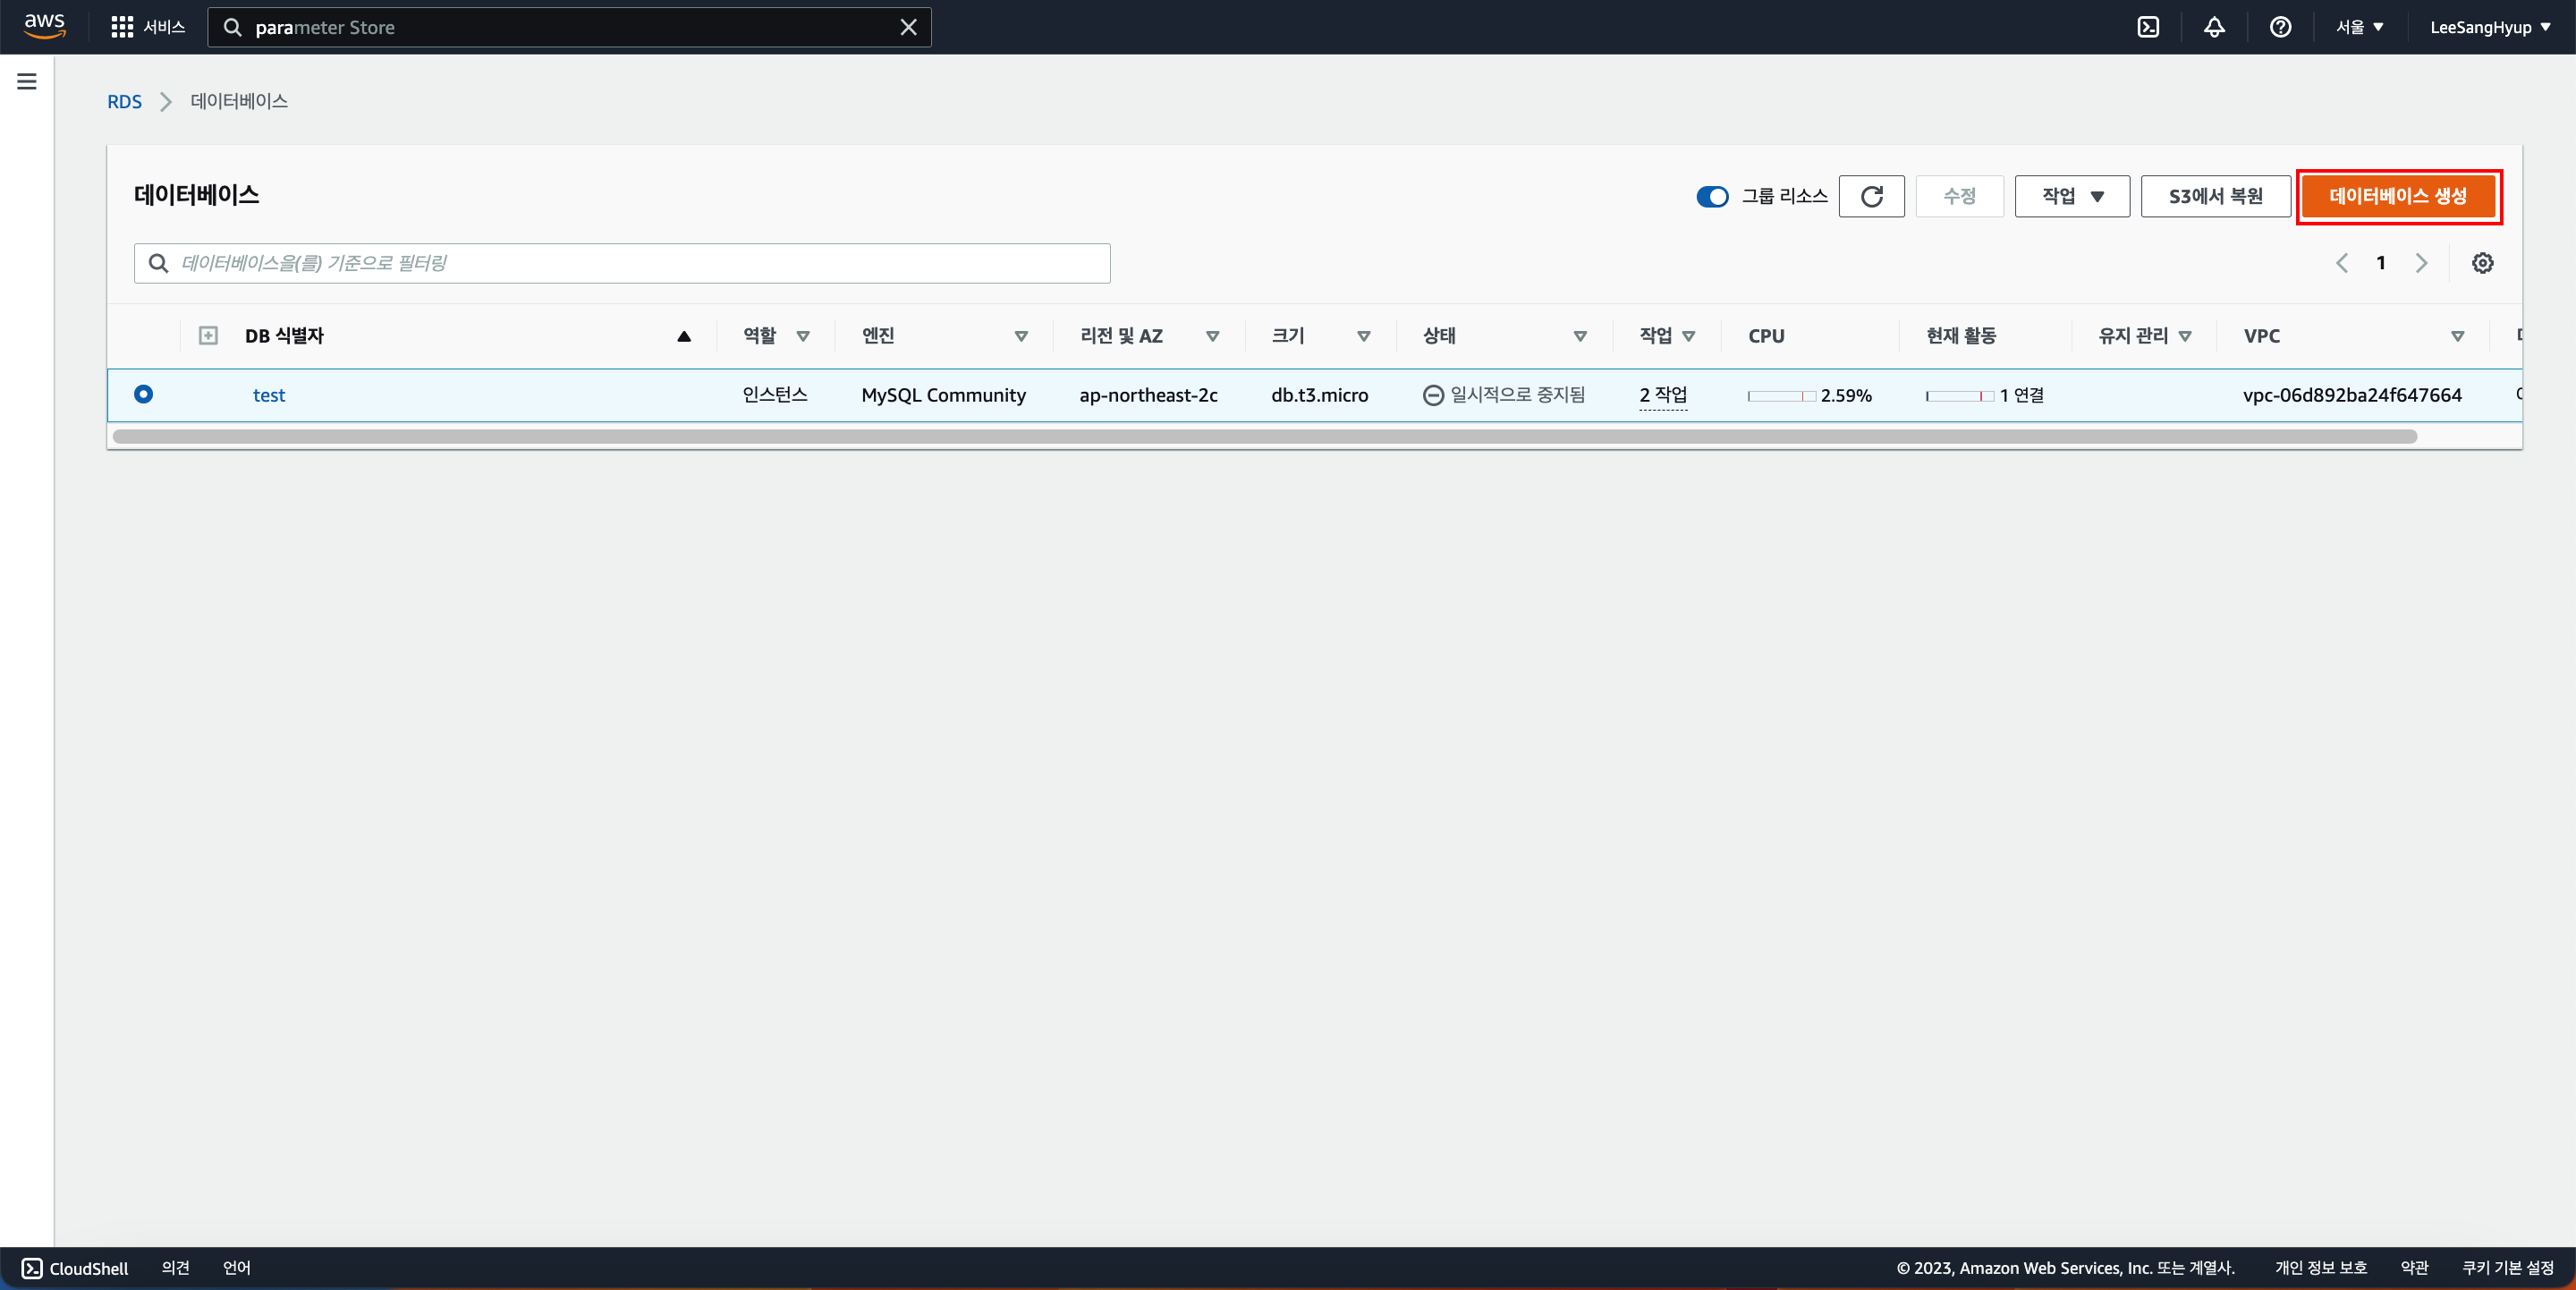Open the notifications bell
The width and height of the screenshot is (2576, 1290).
(2214, 27)
